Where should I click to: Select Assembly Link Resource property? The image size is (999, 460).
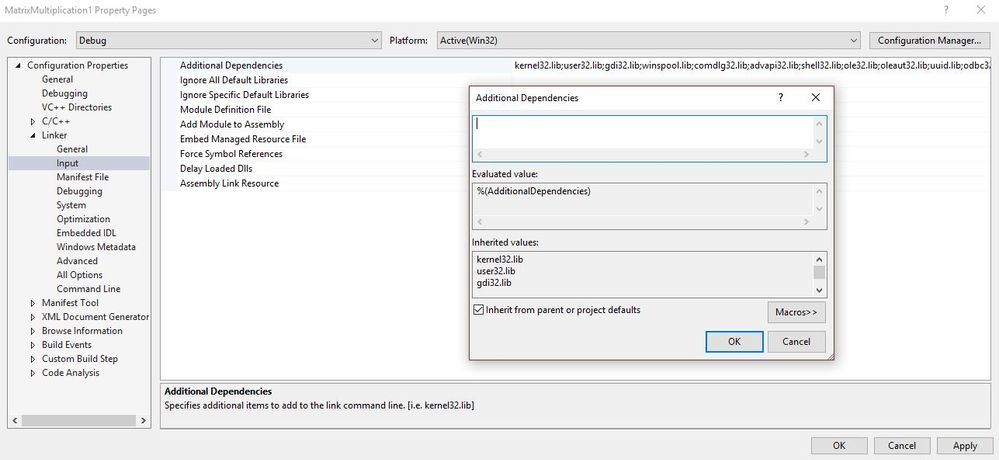[229, 183]
